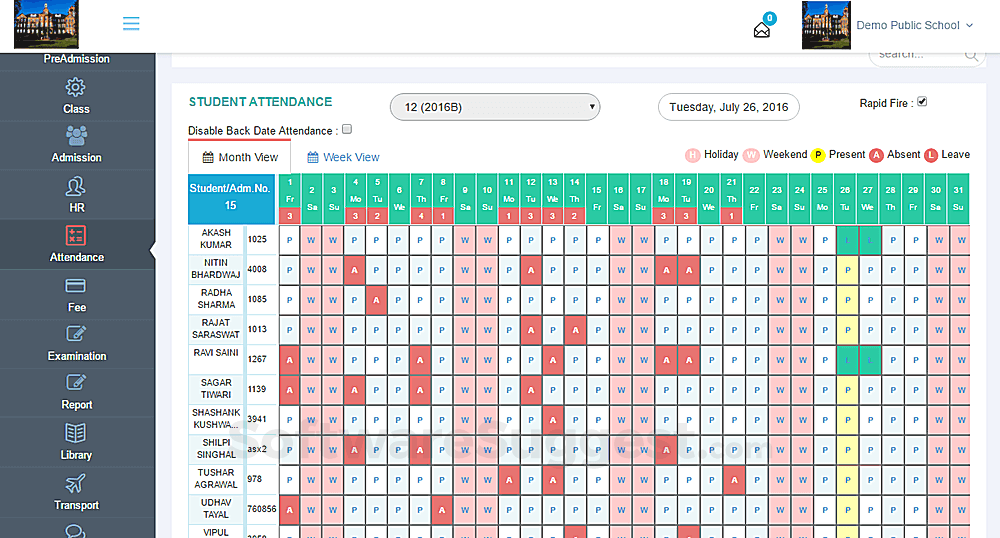Open the Demo Public School account dropdown
The width and height of the screenshot is (1000, 538).
tap(915, 25)
